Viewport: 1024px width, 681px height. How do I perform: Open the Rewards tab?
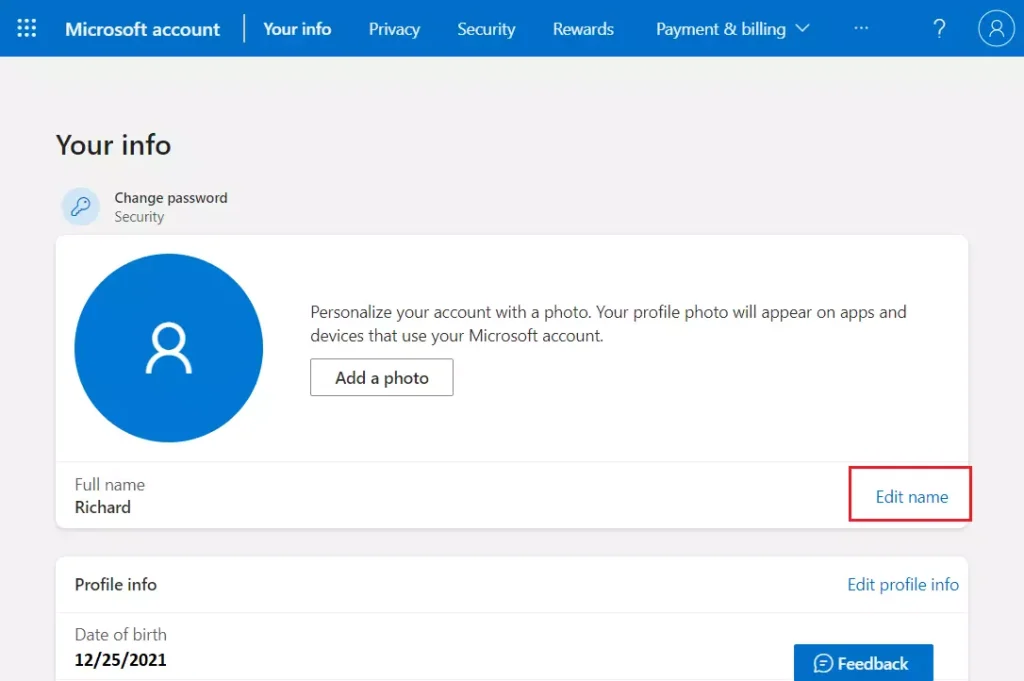tap(583, 29)
